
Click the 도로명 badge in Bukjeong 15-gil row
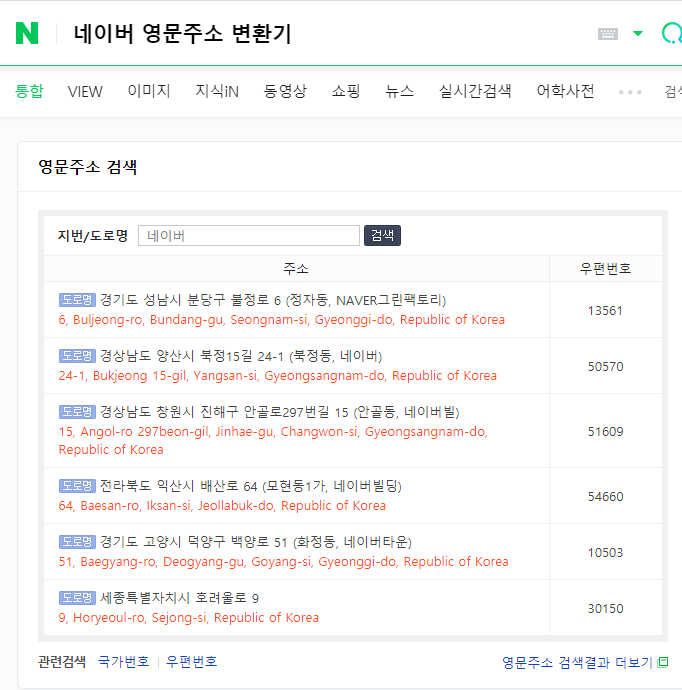pos(77,356)
